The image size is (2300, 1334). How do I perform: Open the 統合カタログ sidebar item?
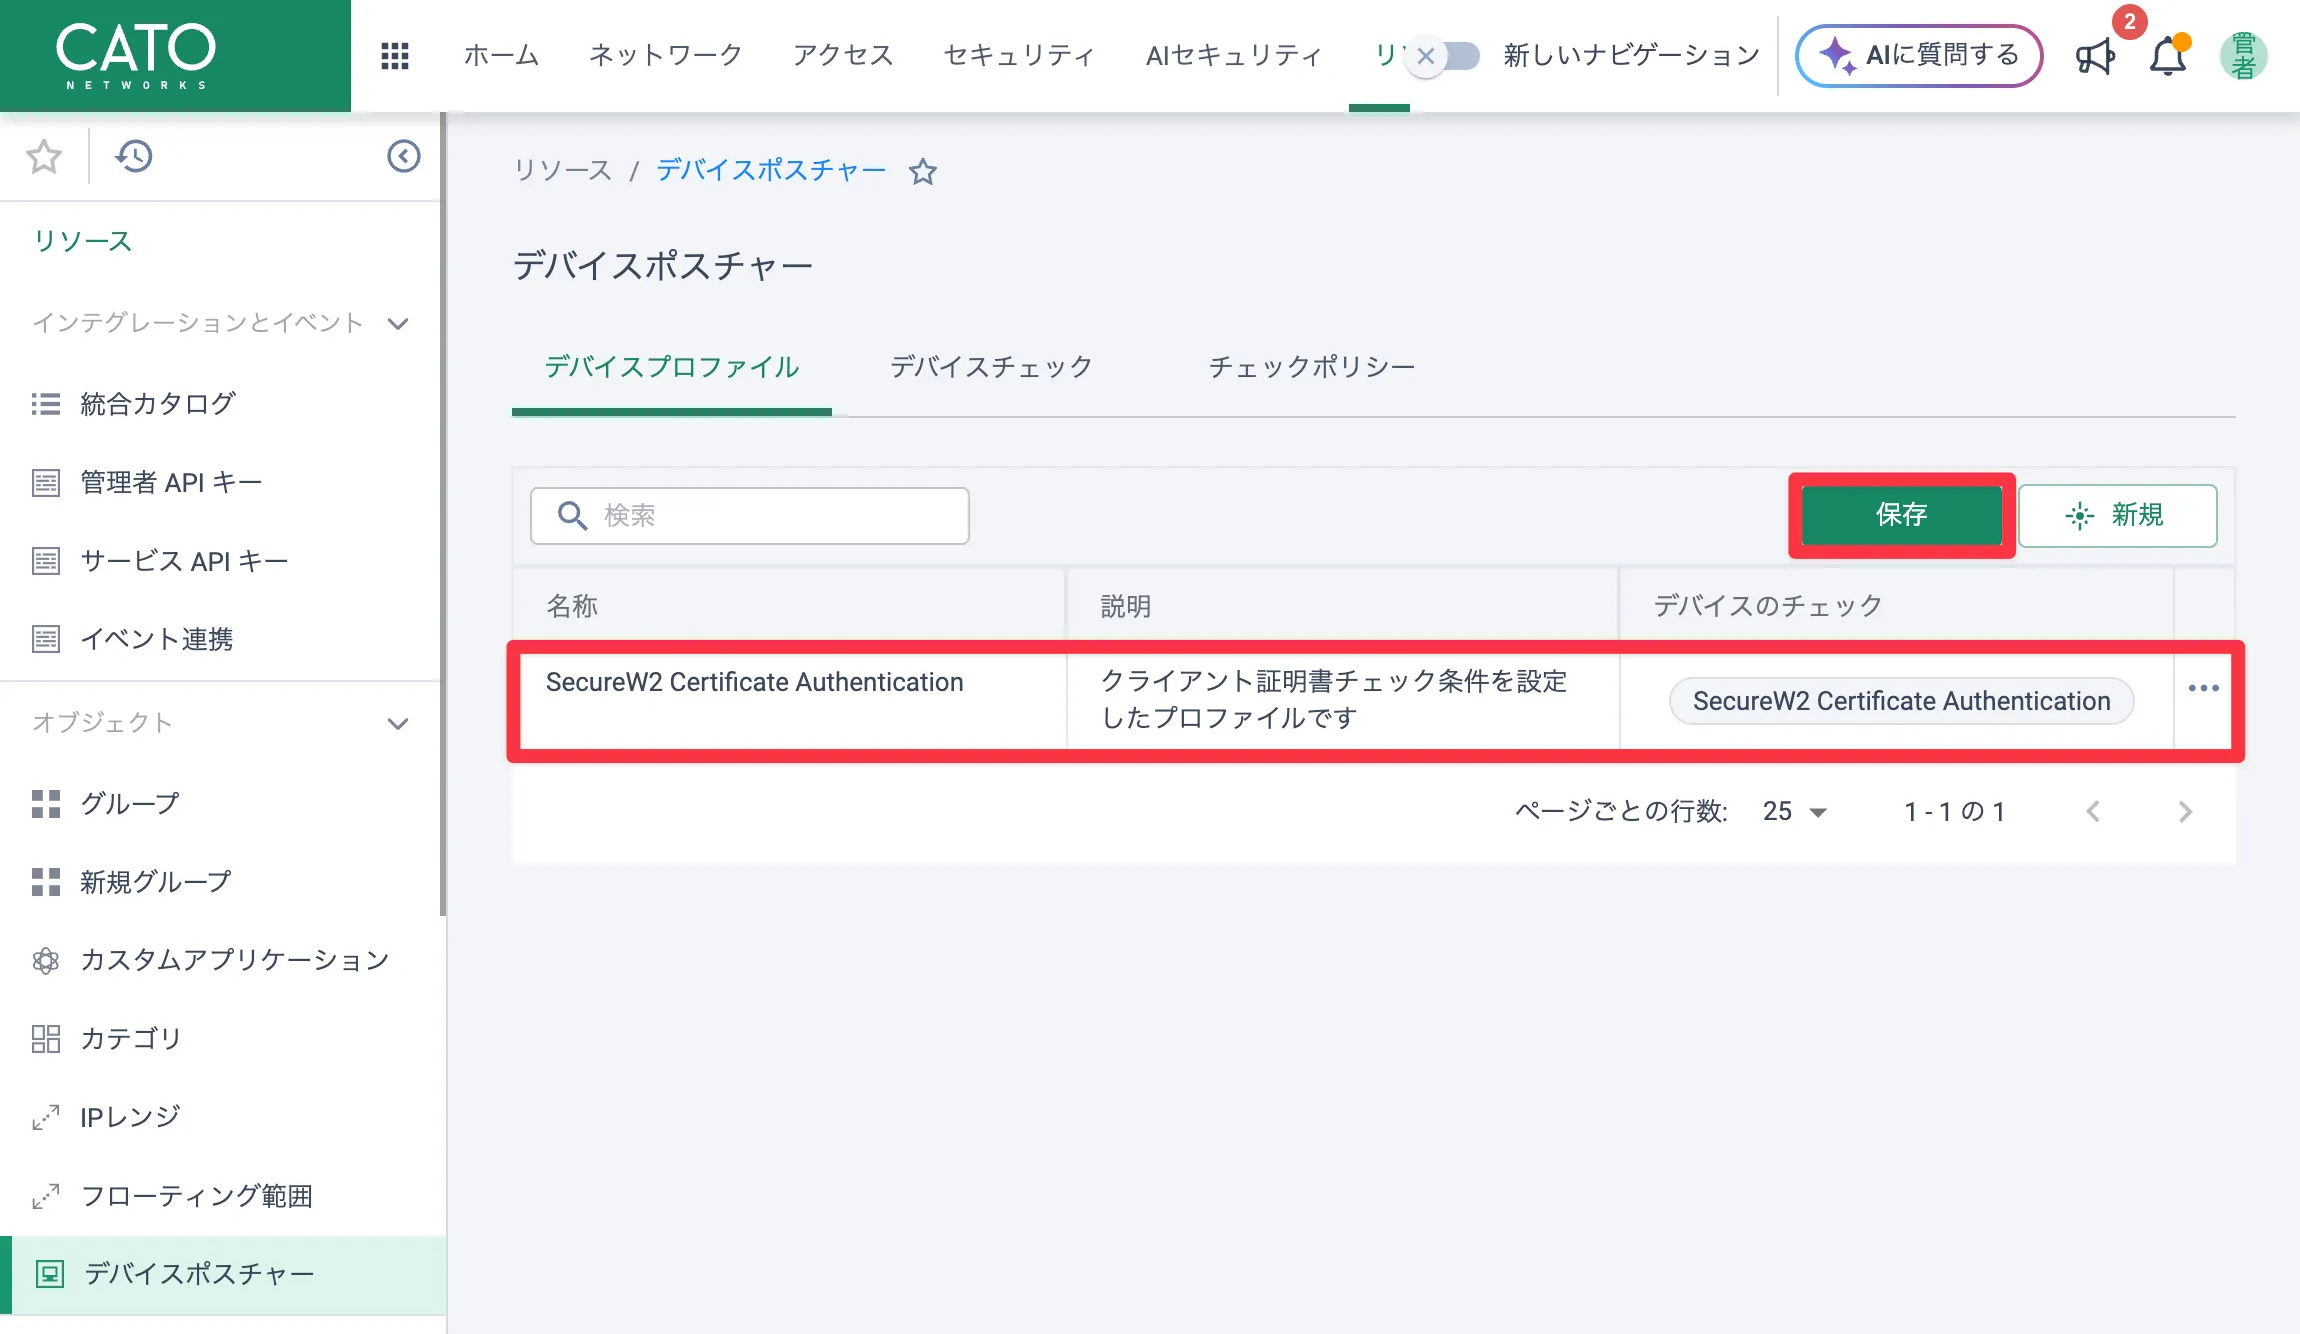(221, 404)
